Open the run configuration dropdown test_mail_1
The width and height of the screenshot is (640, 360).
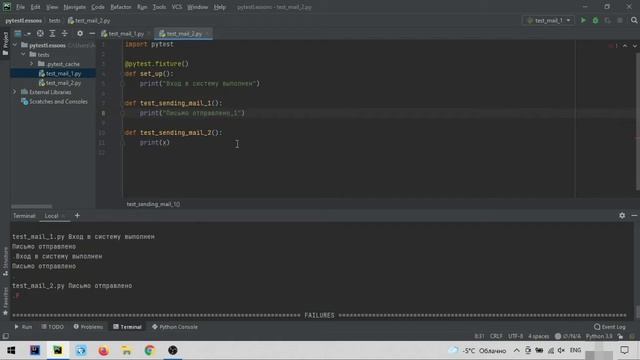(549, 20)
